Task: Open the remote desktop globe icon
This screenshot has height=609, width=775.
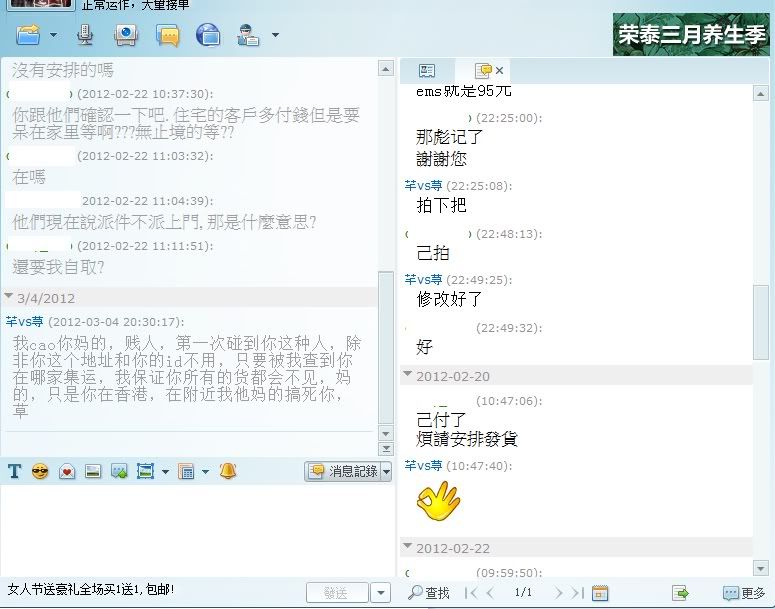Action: [x=208, y=36]
